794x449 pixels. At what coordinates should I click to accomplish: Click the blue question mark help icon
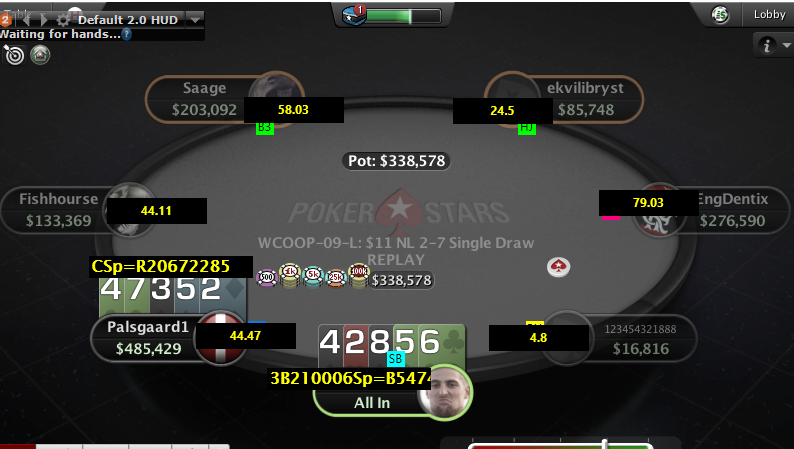click(x=127, y=34)
